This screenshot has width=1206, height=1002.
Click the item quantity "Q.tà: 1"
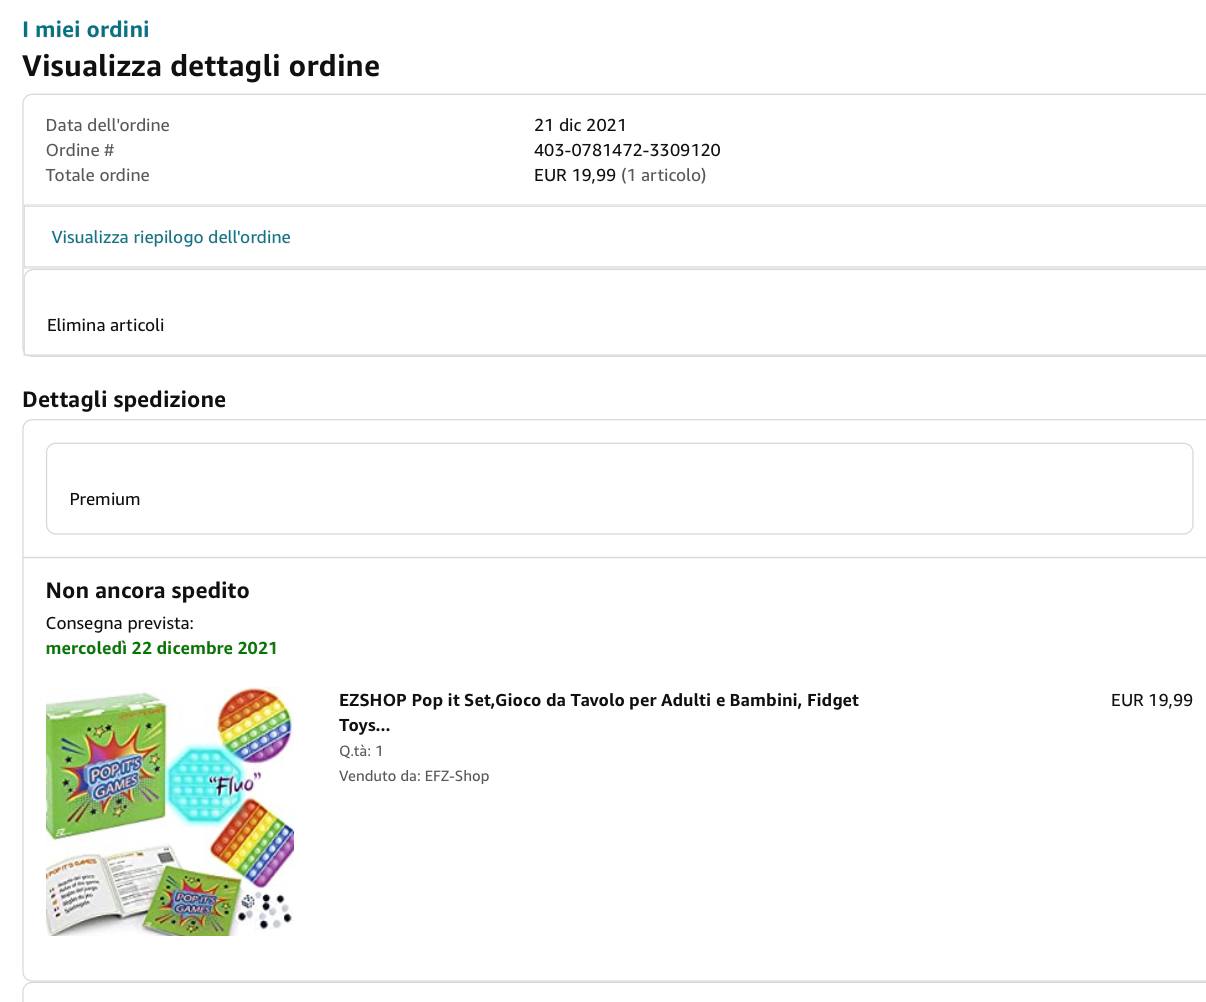[361, 751]
